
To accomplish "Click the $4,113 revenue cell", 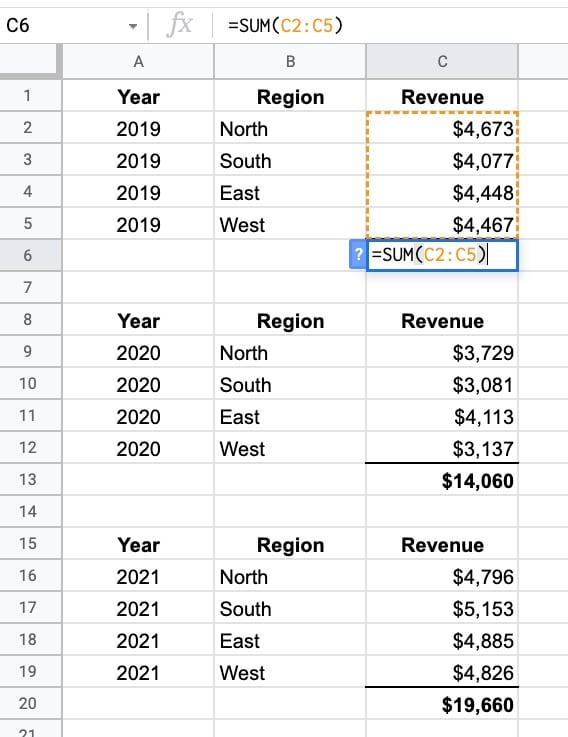I will click(x=442, y=416).
